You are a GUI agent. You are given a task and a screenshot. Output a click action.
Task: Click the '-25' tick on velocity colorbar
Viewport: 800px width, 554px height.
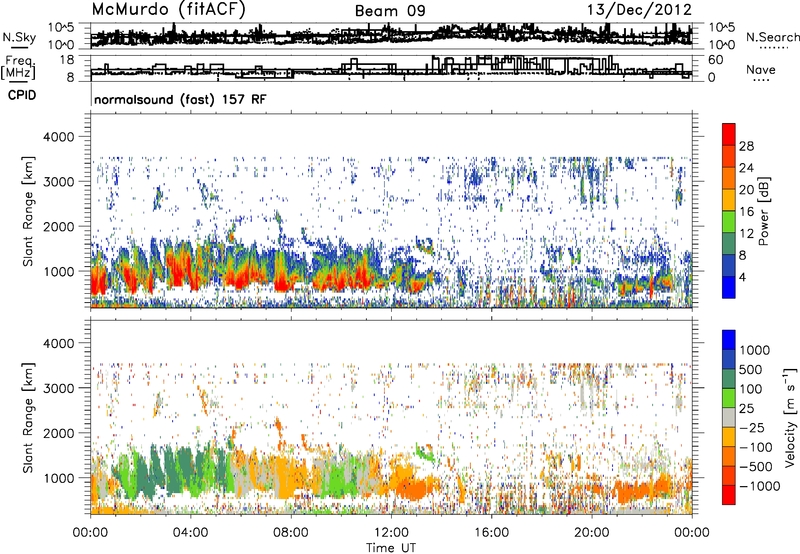click(754, 427)
